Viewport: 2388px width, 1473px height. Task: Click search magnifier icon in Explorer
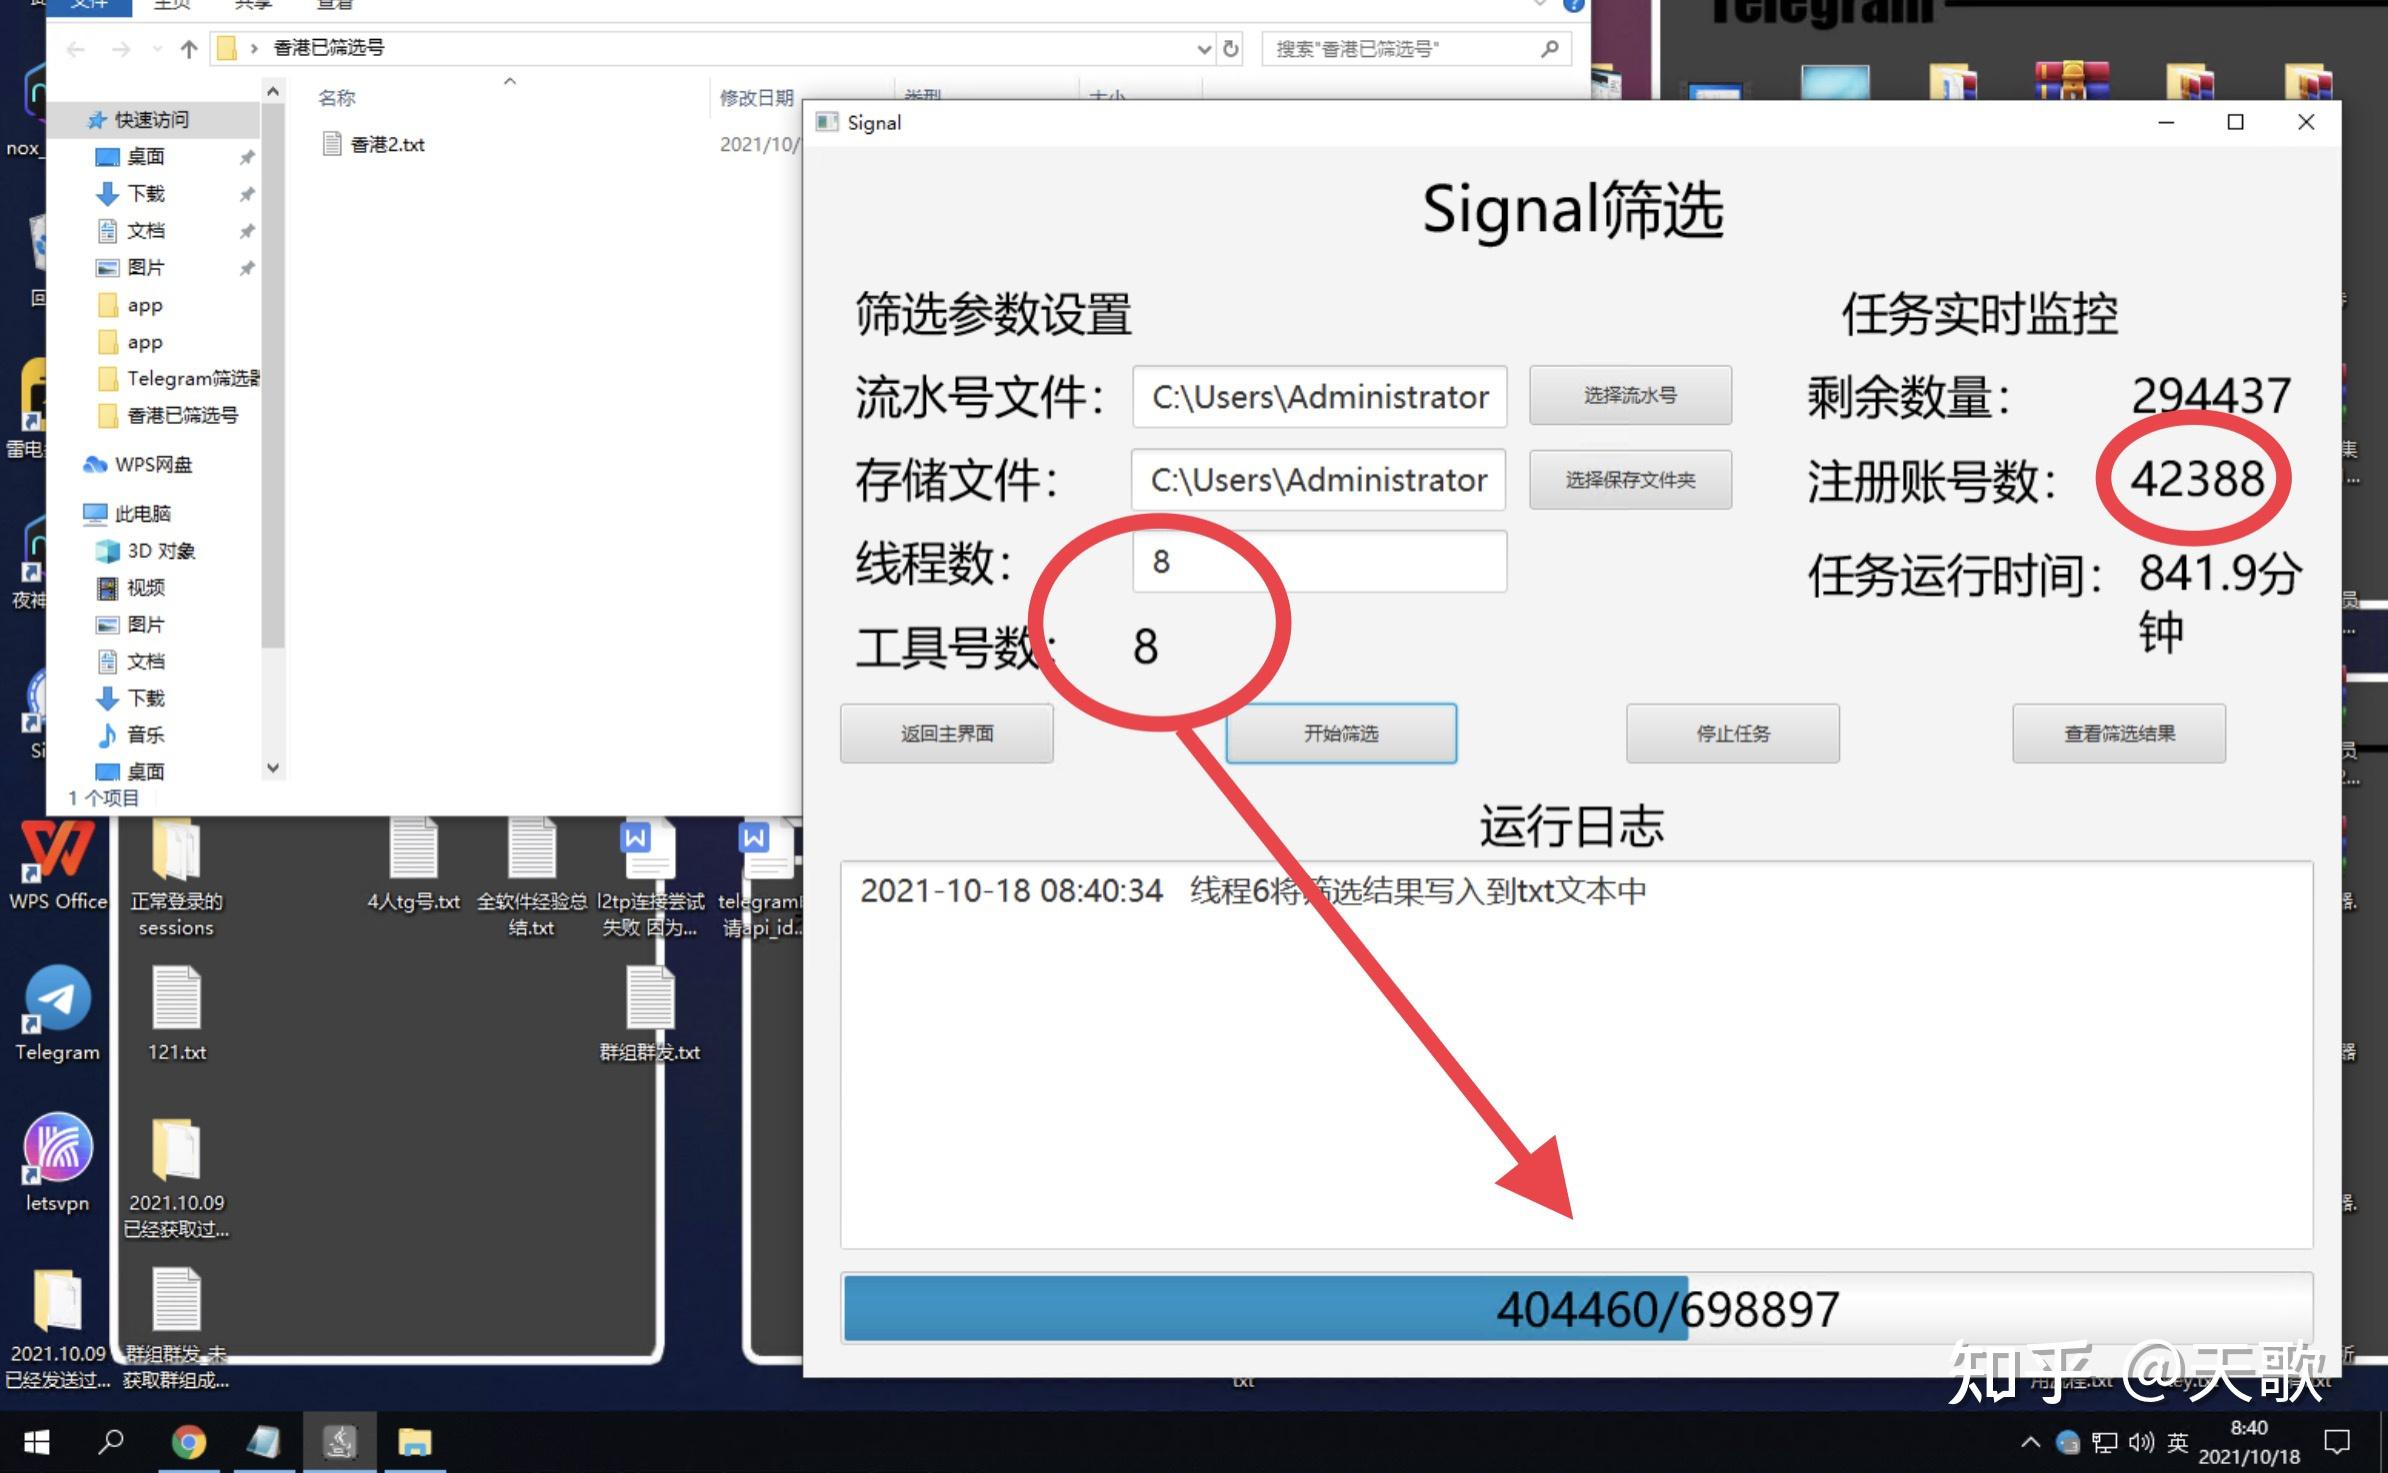1550,48
